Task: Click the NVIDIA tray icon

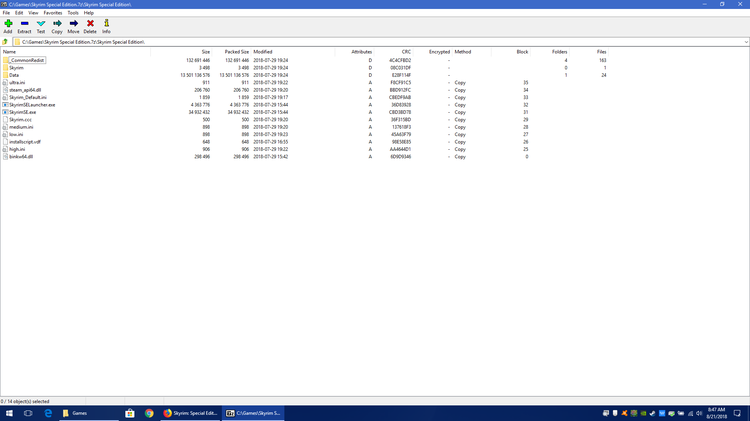Action: point(643,413)
